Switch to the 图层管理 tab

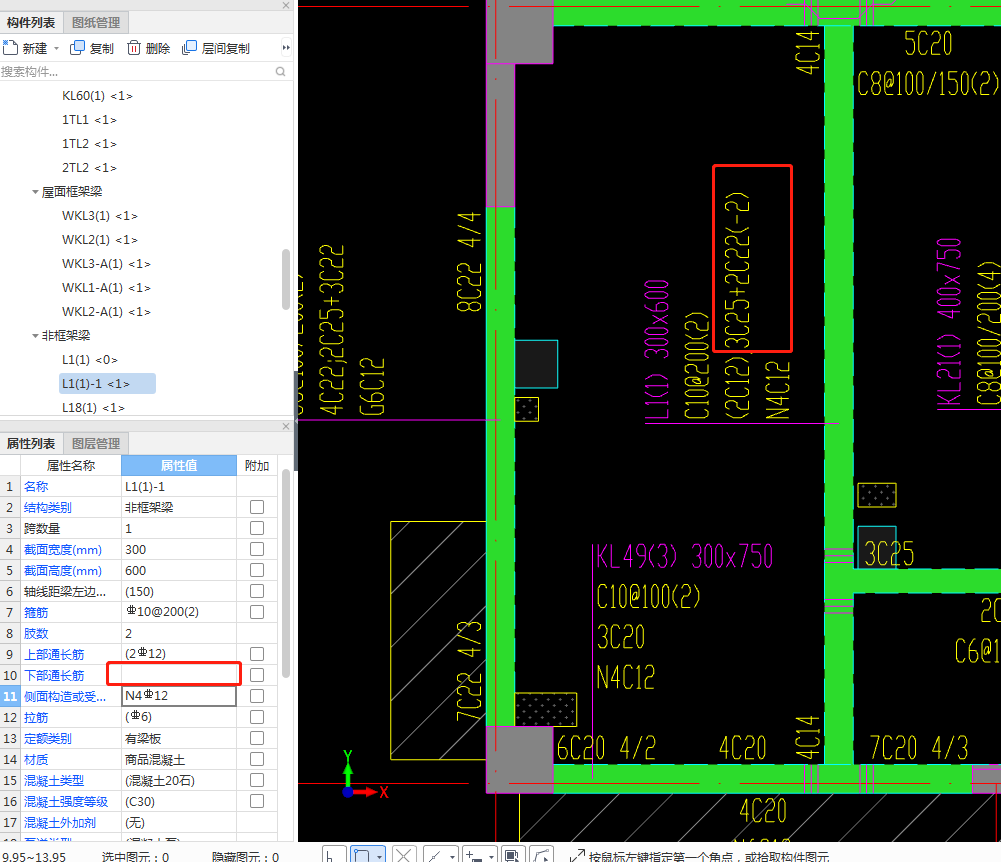pyautogui.click(x=96, y=443)
